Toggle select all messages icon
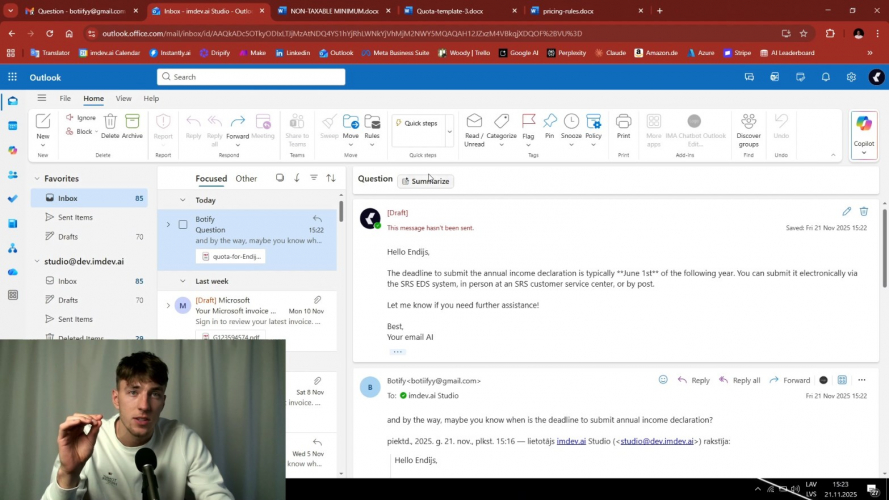This screenshot has width=889, height=500. point(280,178)
